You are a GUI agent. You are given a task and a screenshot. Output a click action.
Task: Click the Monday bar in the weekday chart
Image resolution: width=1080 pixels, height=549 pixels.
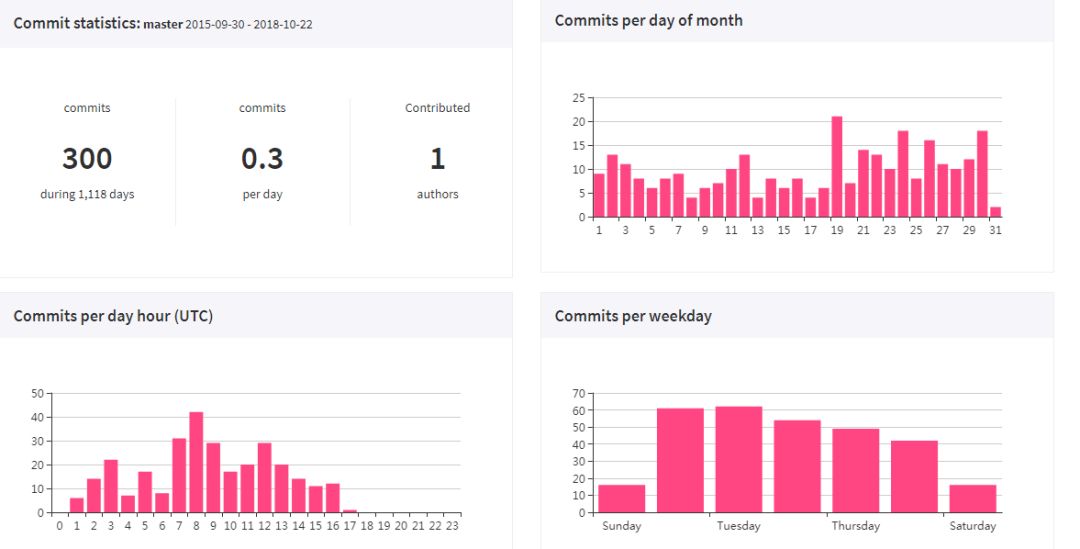[680, 461]
